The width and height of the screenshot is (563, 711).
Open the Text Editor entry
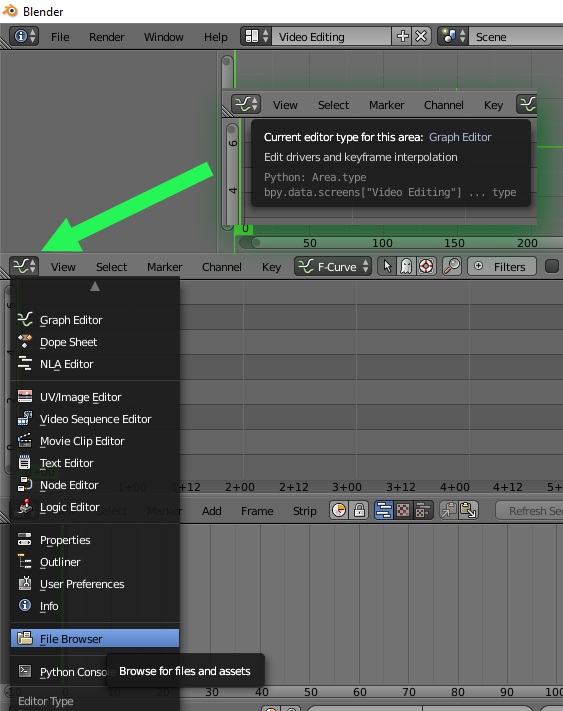point(95,463)
